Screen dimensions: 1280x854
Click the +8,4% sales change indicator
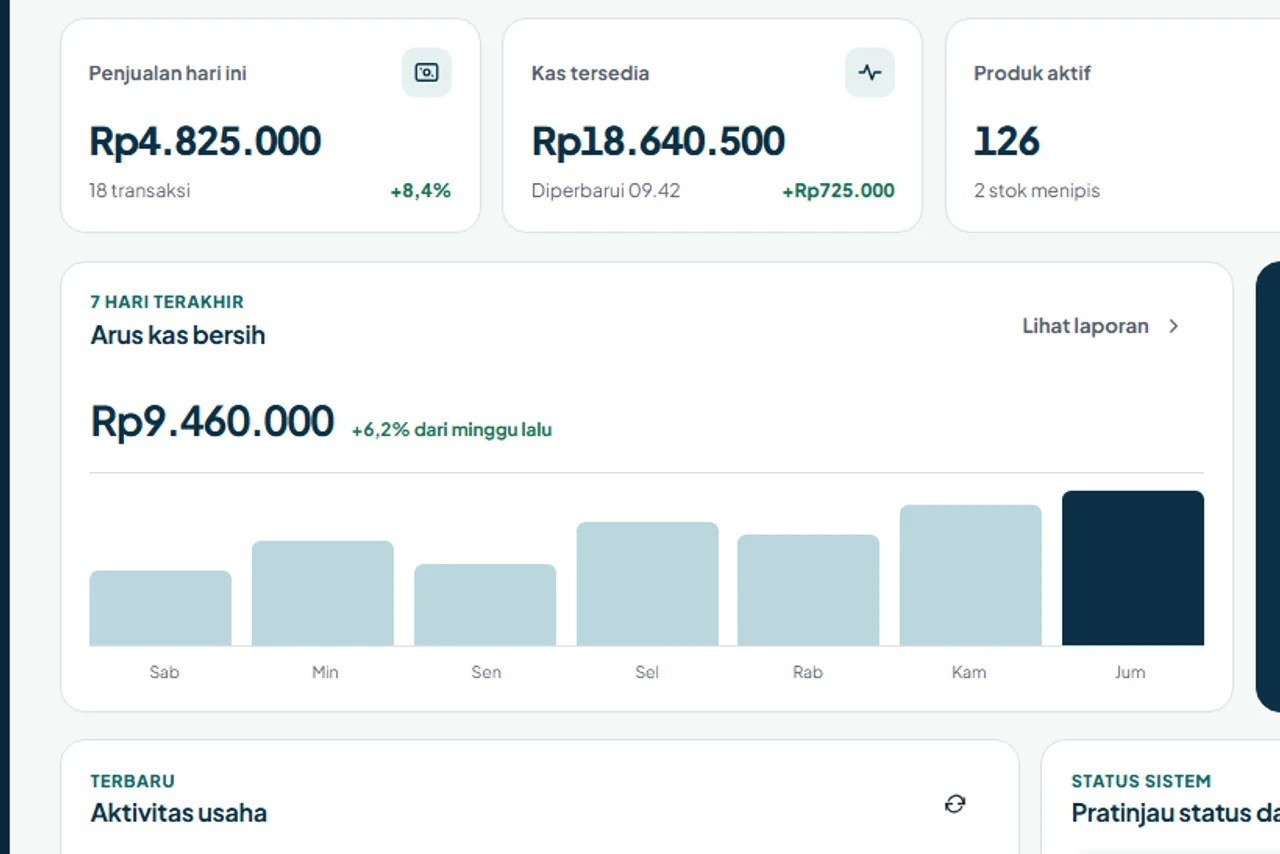(x=421, y=191)
